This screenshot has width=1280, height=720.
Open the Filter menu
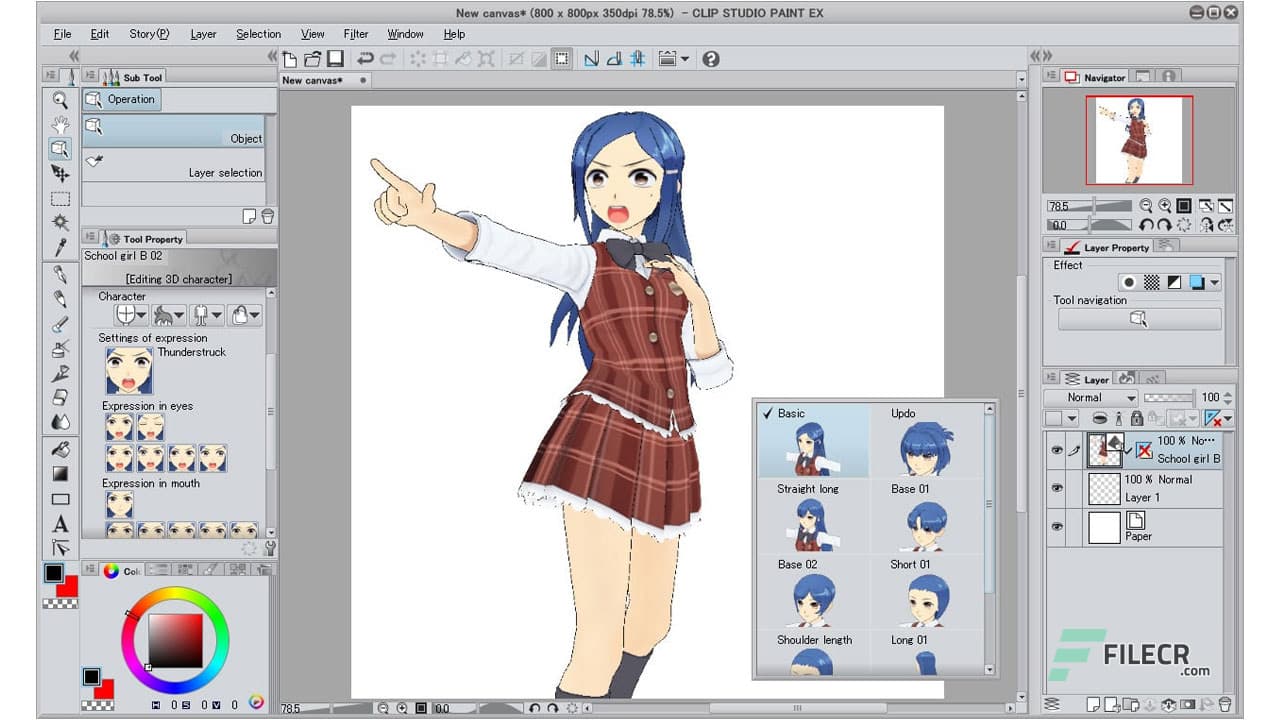point(356,33)
